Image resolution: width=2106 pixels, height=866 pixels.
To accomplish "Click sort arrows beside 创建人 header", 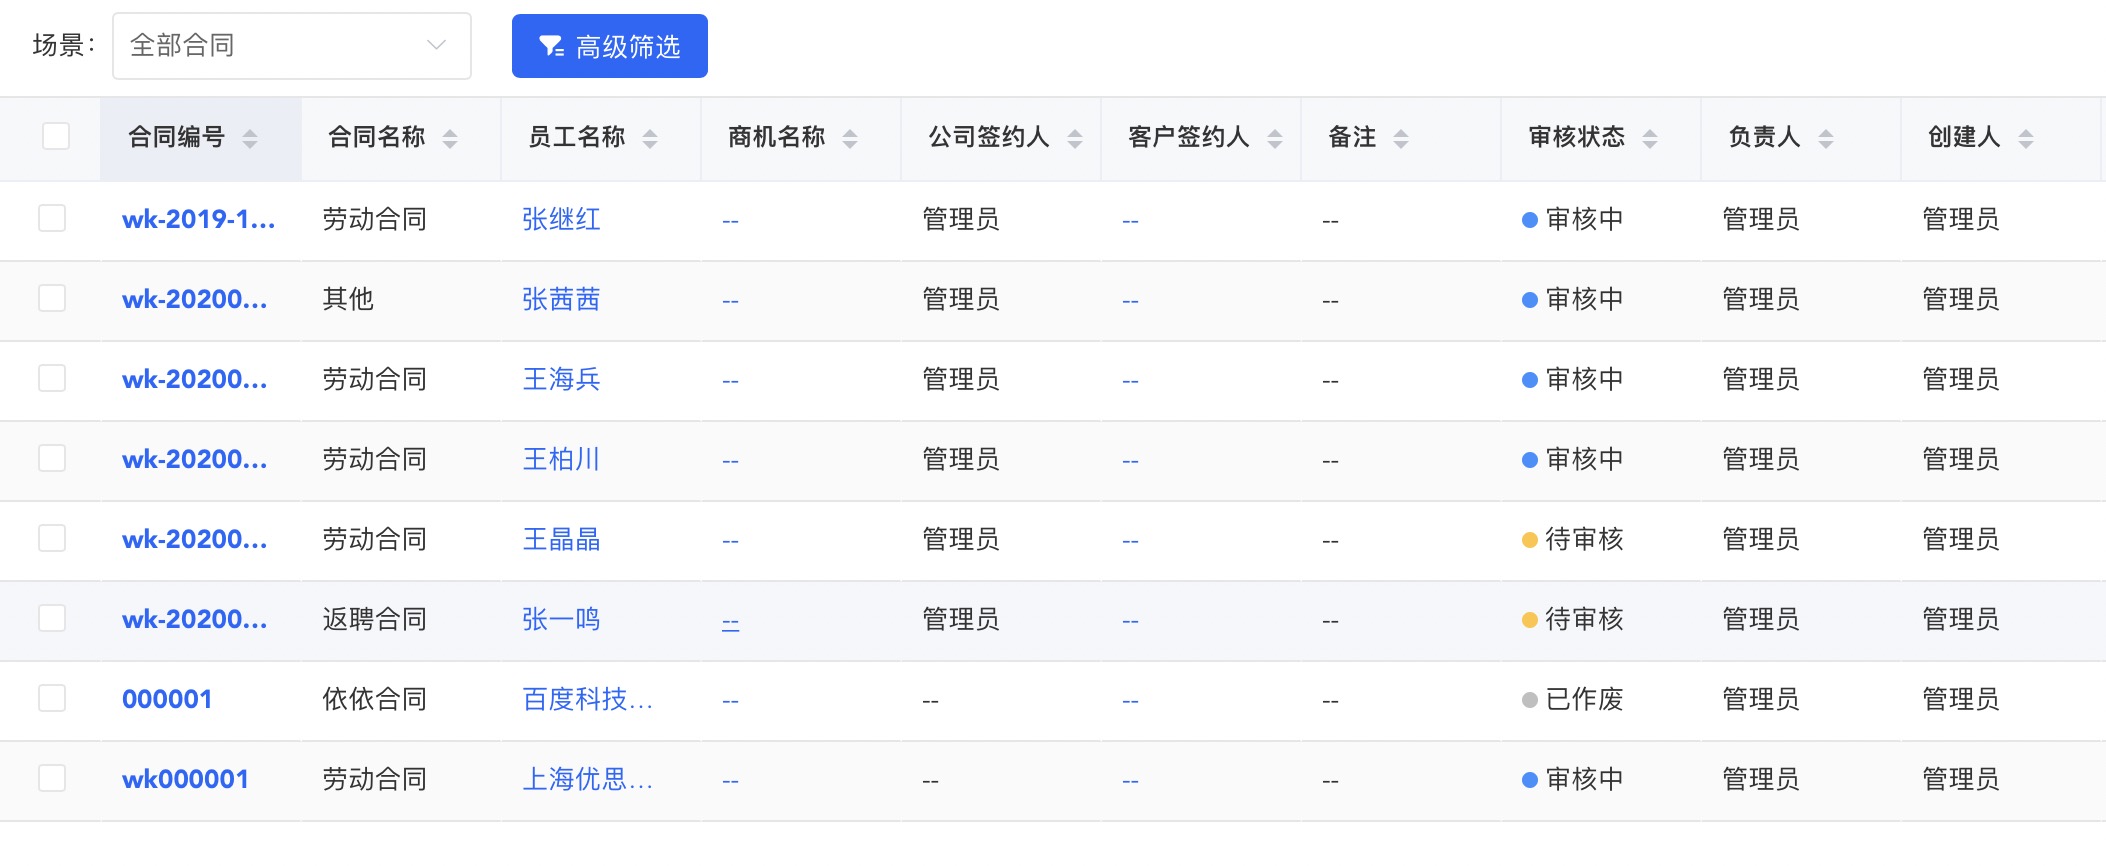I will click(x=2026, y=139).
